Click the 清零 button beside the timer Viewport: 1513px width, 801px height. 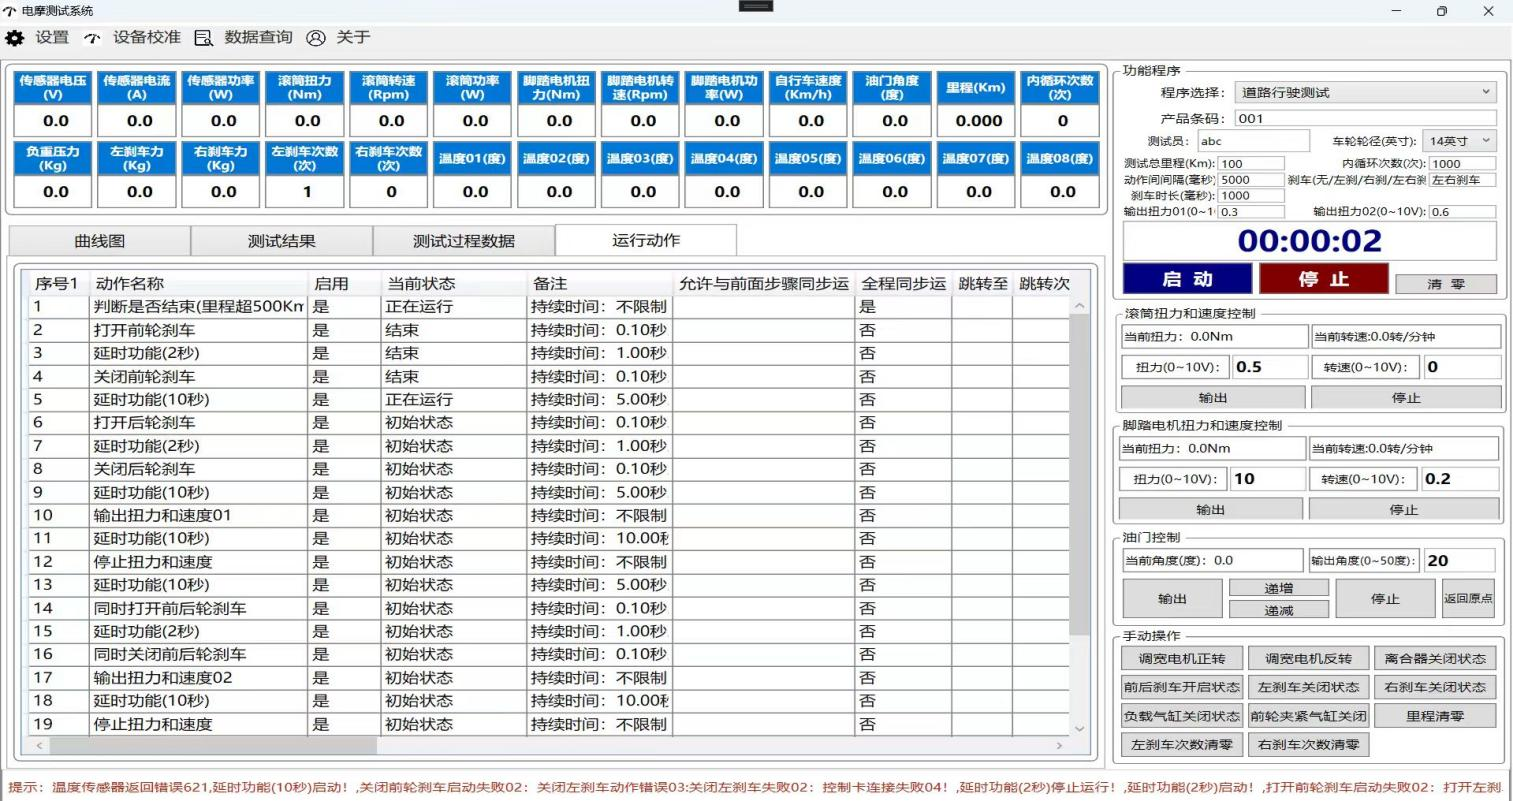click(1445, 284)
